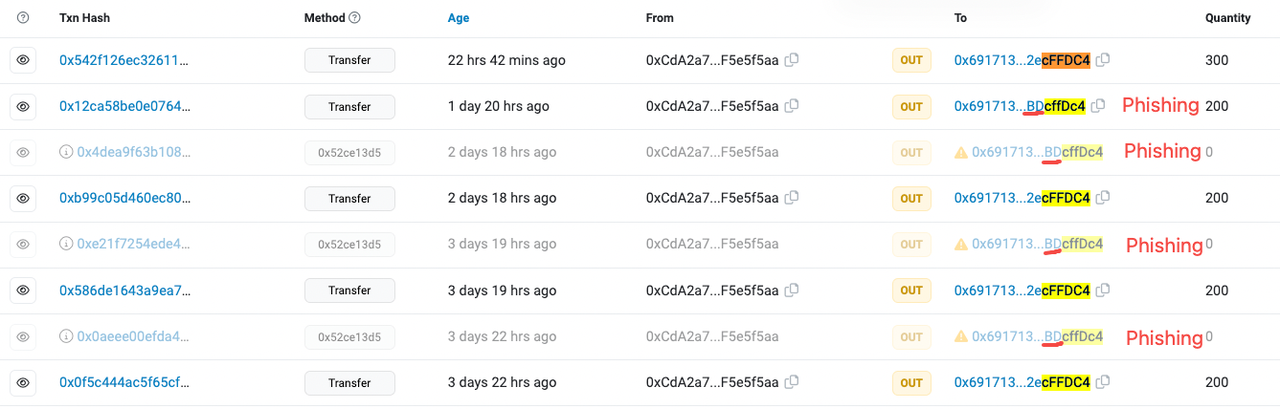The width and height of the screenshot is (1280, 409).
Task: Open To address 0x691713...2ecFFDC4 in first row
Action: click(1021, 60)
